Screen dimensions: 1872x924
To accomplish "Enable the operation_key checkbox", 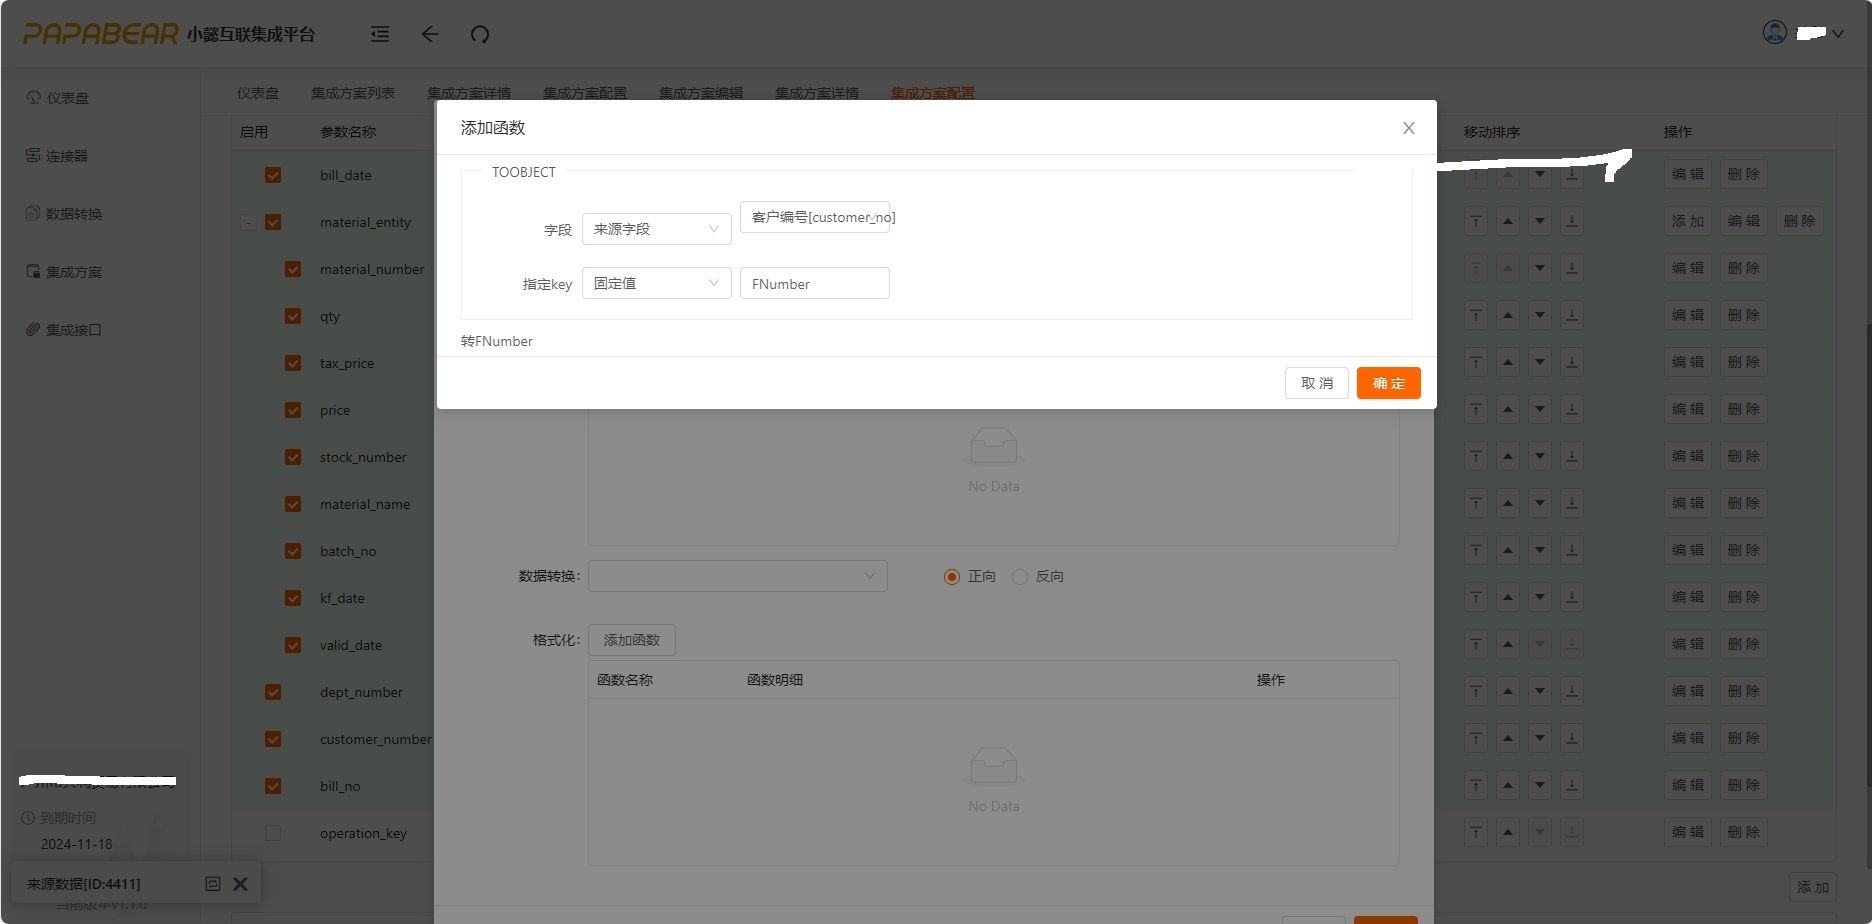I will point(273,833).
